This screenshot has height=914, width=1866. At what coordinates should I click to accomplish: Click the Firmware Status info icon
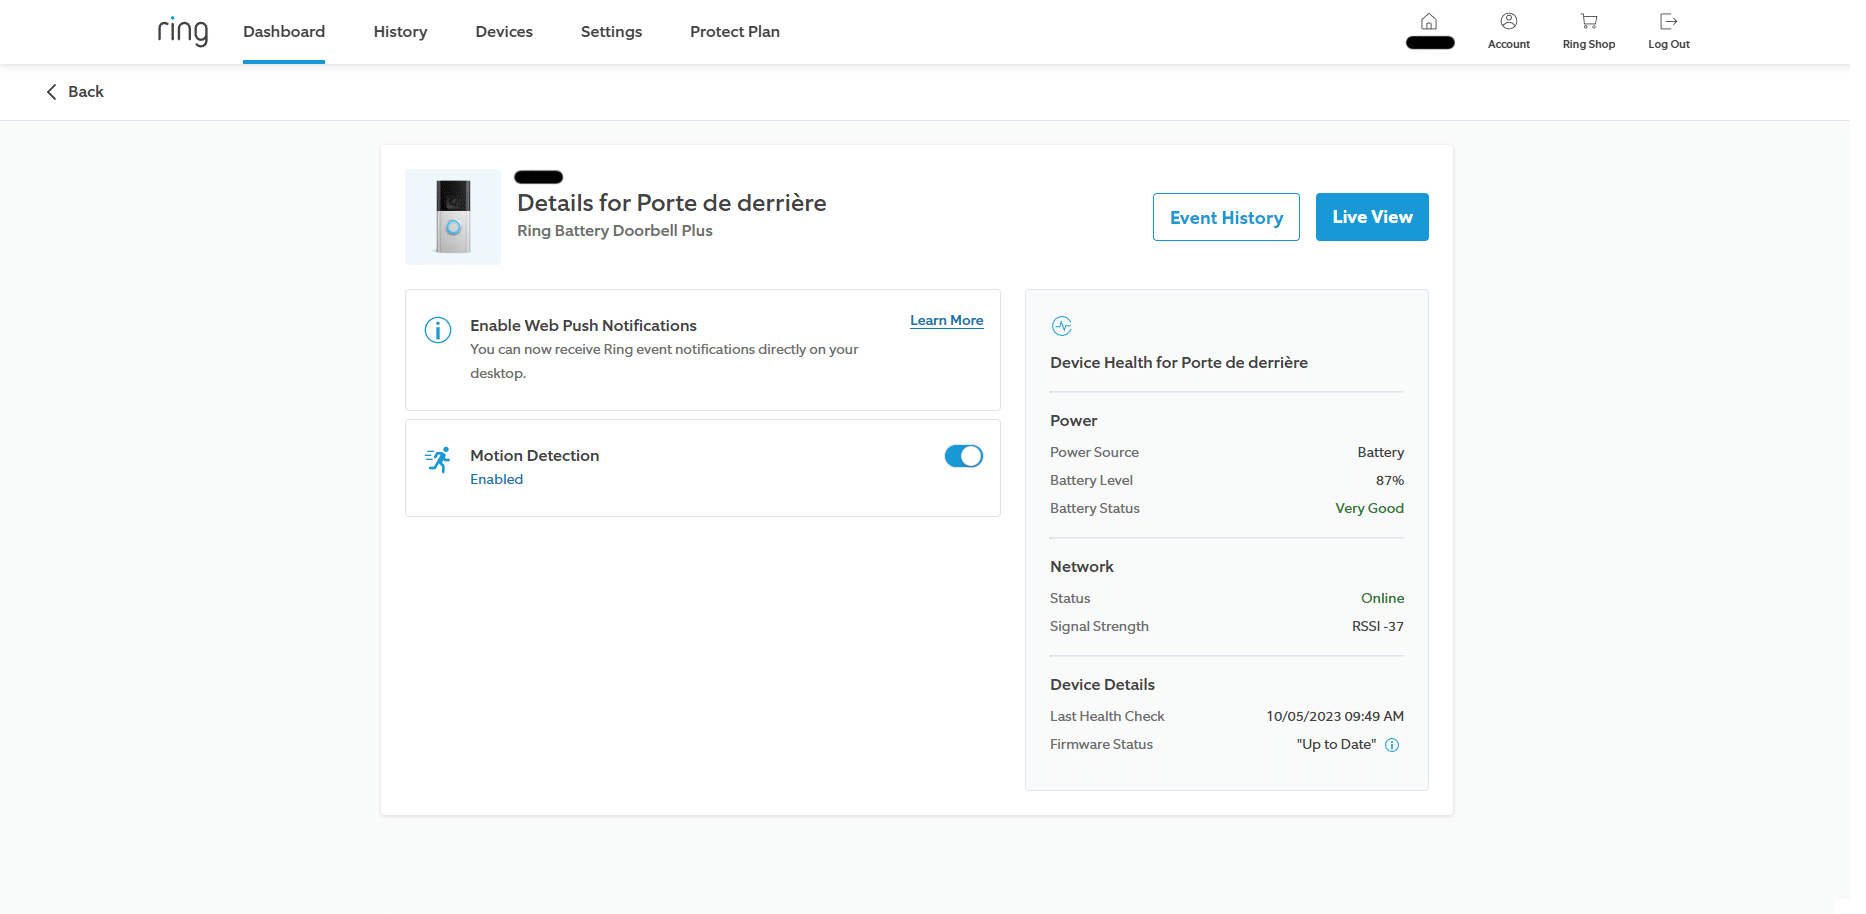pyautogui.click(x=1392, y=745)
